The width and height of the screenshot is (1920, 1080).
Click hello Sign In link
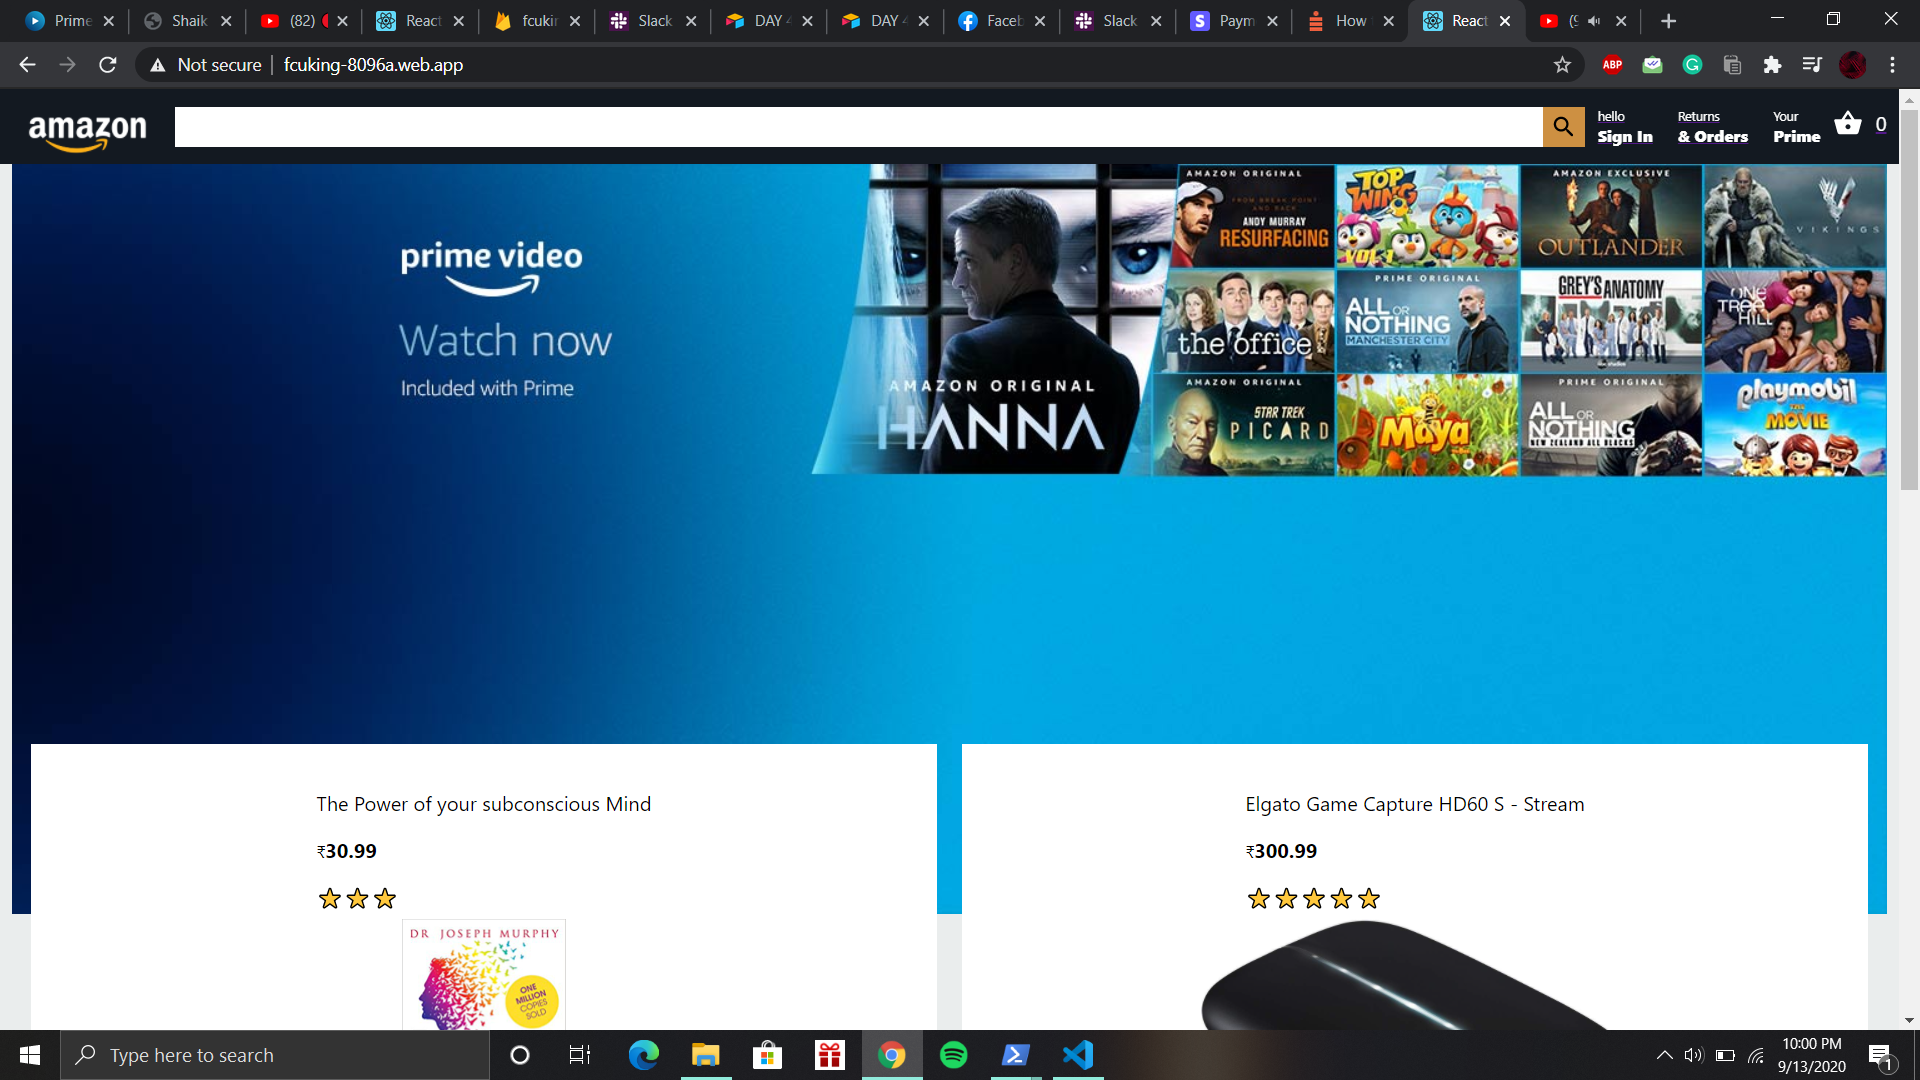click(x=1624, y=127)
